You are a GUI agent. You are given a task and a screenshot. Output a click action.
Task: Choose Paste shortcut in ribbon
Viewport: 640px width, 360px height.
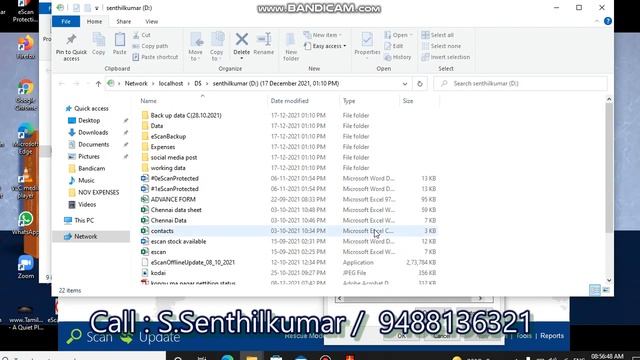pyautogui.click(x=156, y=57)
